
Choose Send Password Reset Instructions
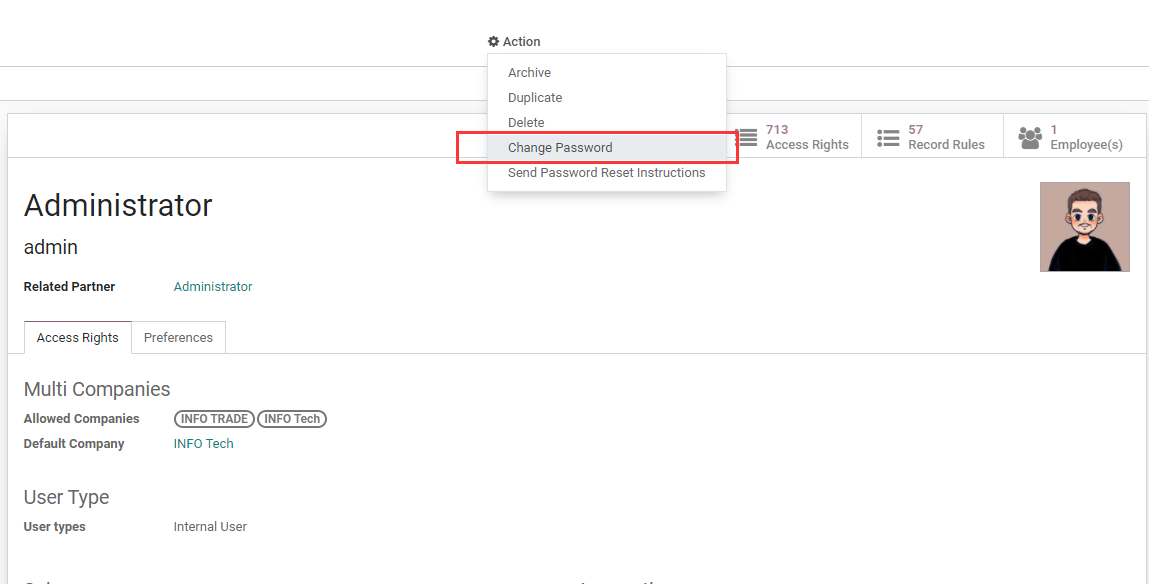607,172
